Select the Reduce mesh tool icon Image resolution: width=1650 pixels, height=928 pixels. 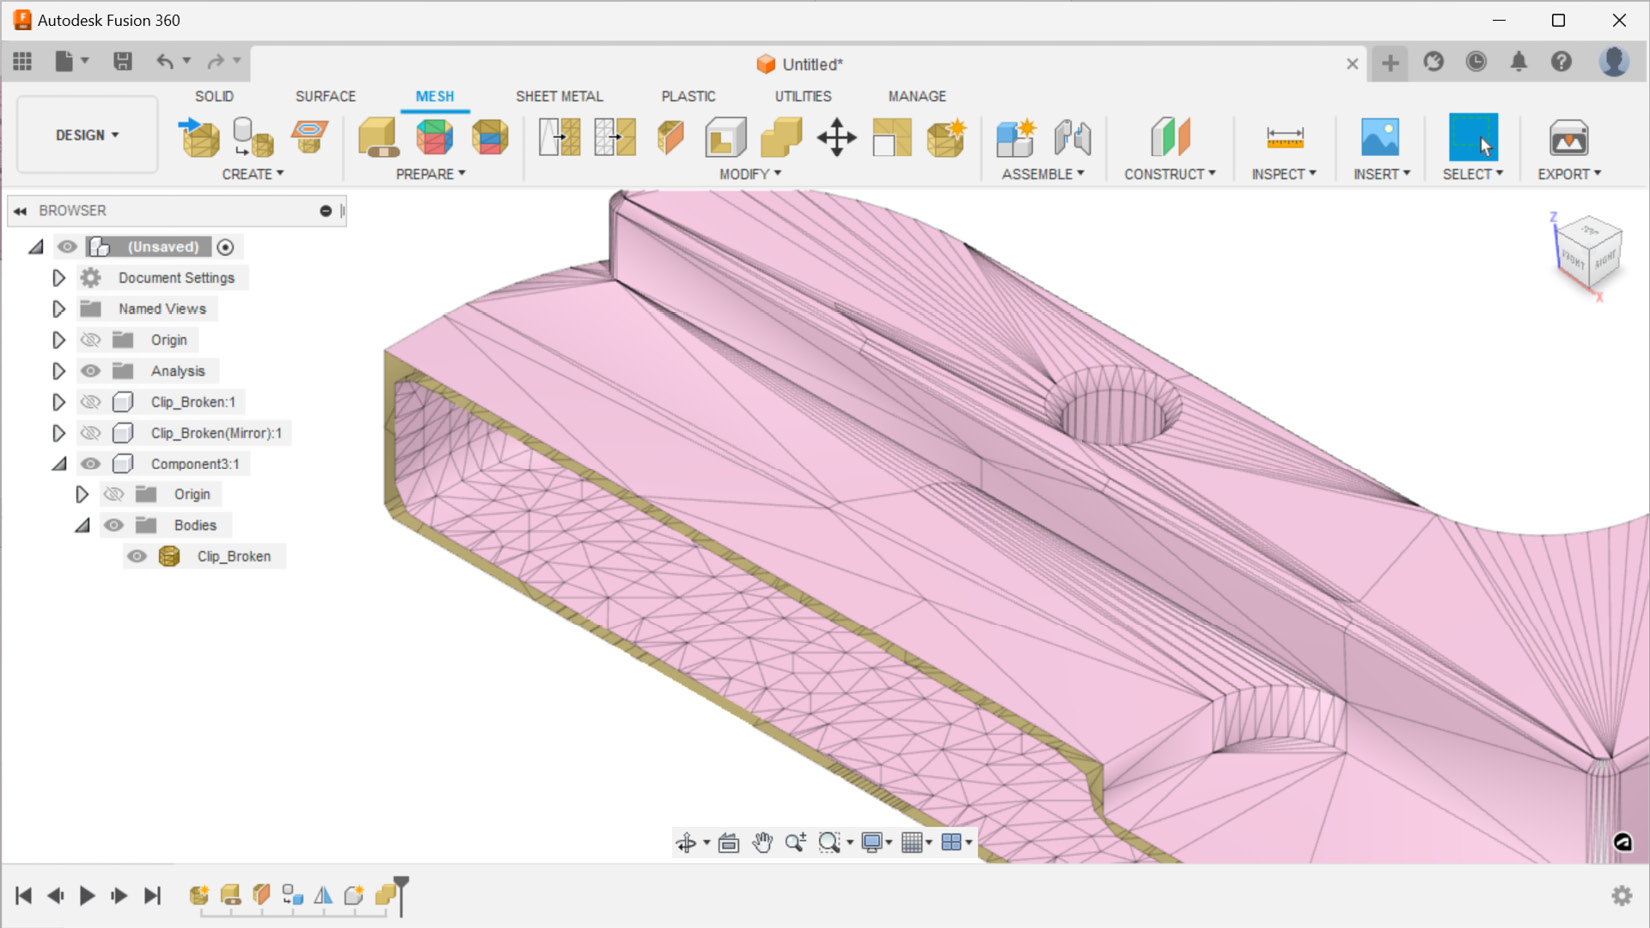615,137
